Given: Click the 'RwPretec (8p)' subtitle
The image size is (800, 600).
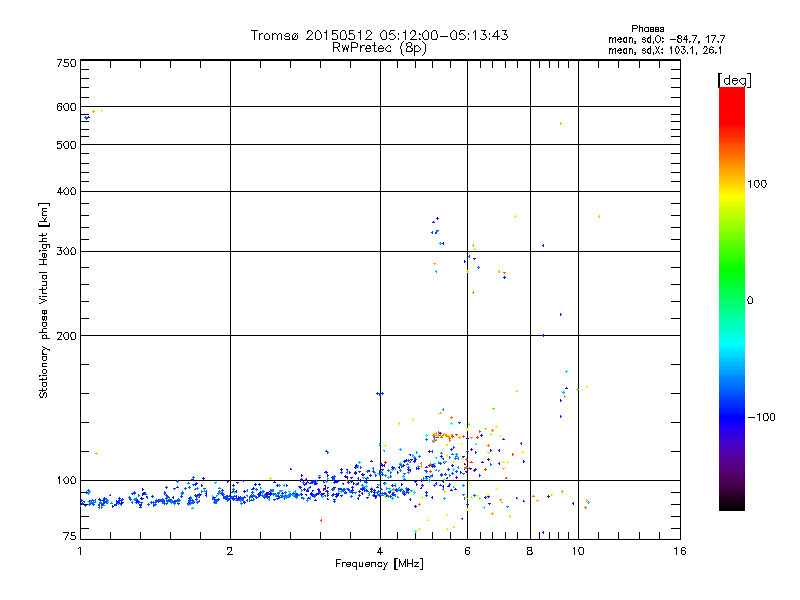Looking at the screenshot, I should pyautogui.click(x=379, y=48).
